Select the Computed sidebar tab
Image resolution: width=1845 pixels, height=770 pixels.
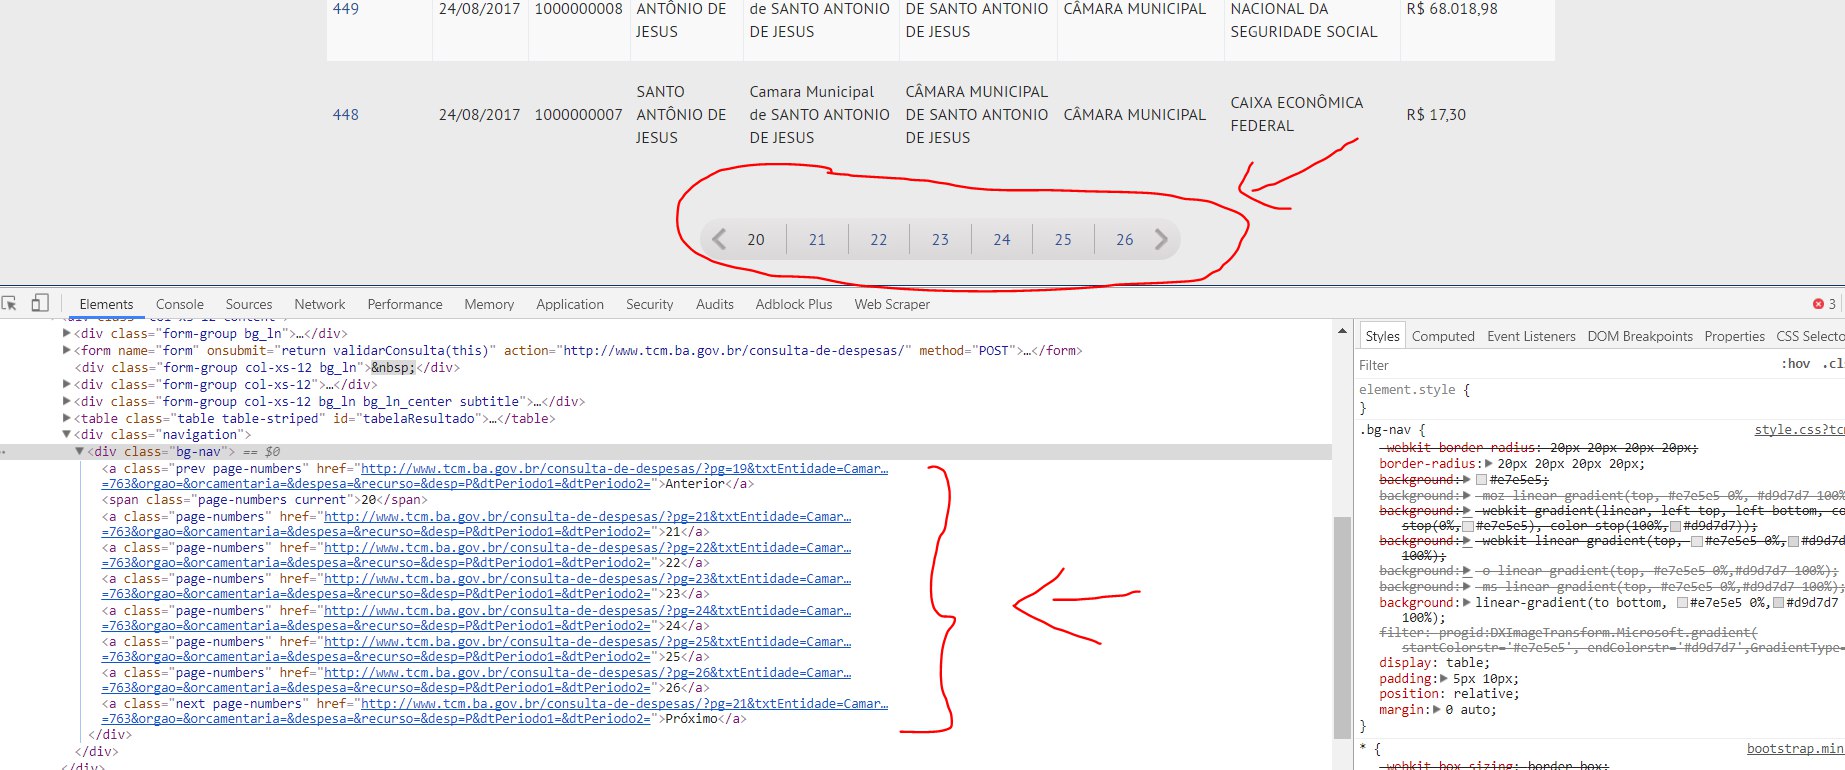pyautogui.click(x=1443, y=336)
